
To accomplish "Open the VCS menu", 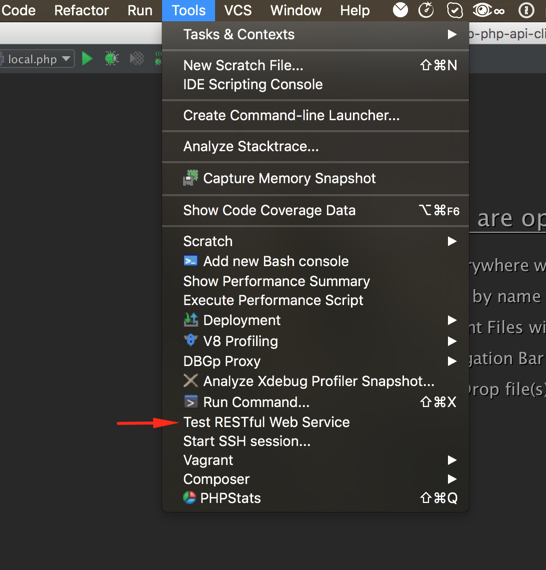I will coord(238,10).
